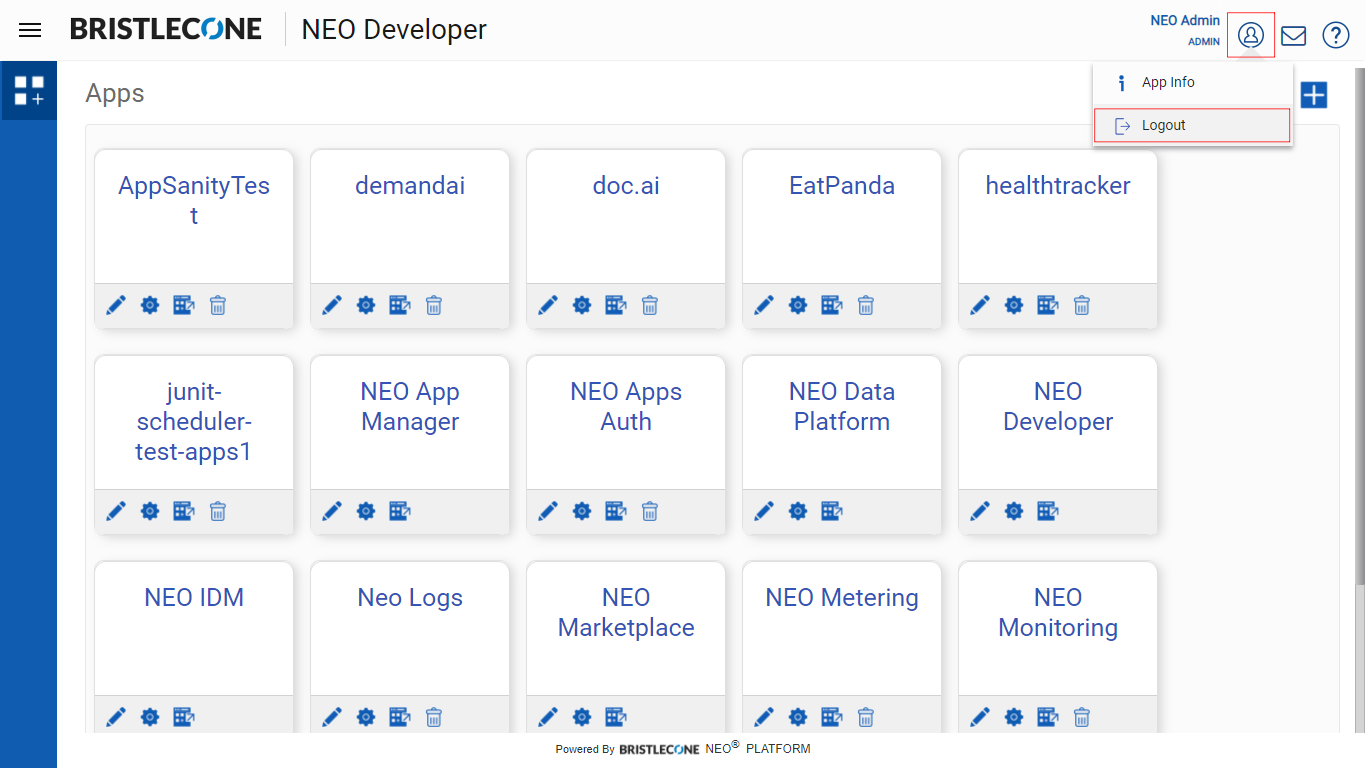Open export icon for NEO Developer
The image size is (1366, 768).
coord(1048,511)
